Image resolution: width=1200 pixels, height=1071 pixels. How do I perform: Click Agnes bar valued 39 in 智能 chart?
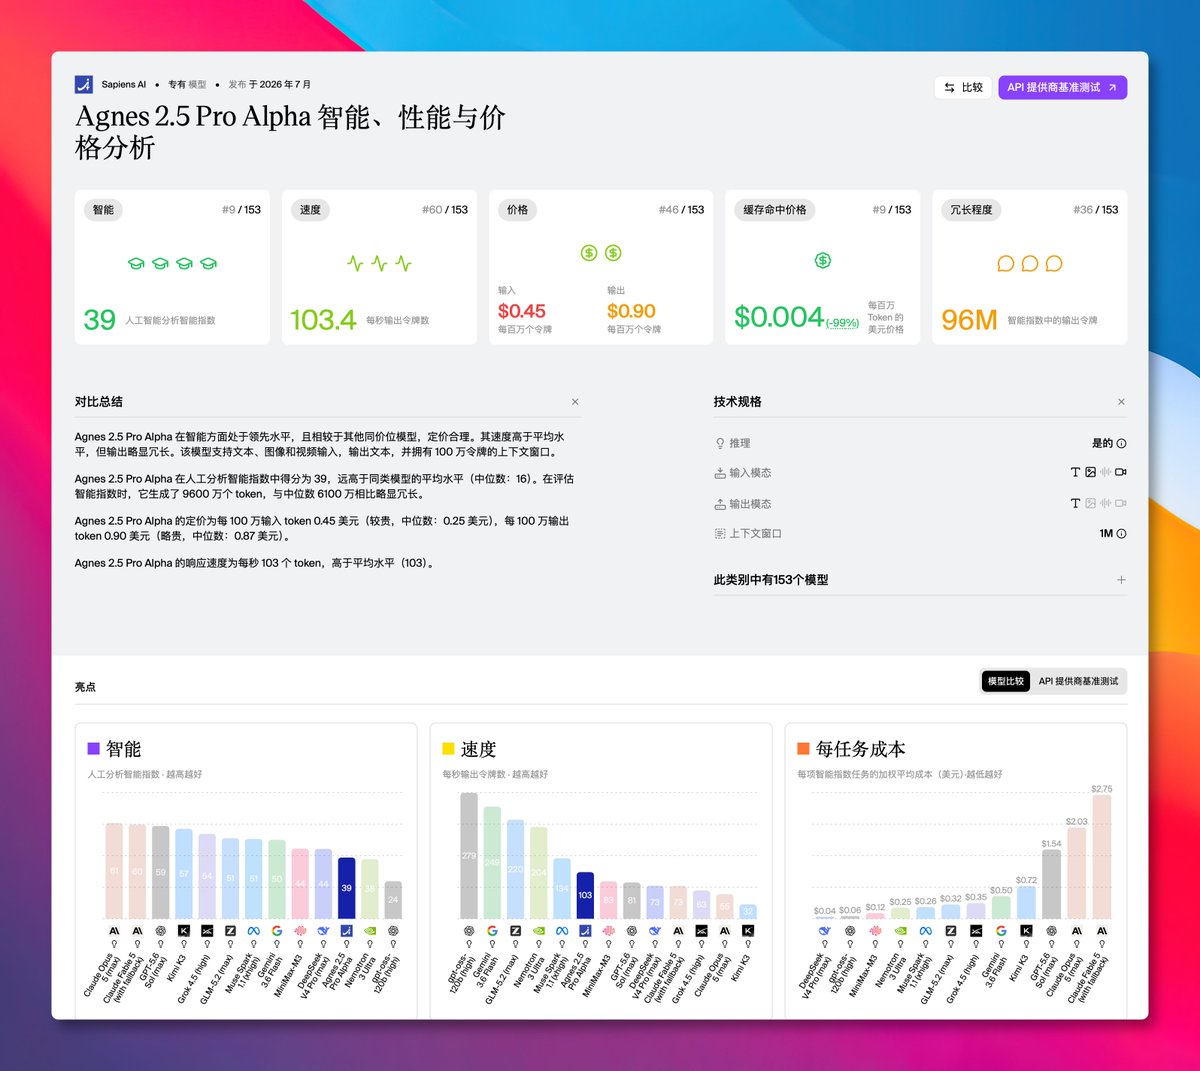click(346, 888)
